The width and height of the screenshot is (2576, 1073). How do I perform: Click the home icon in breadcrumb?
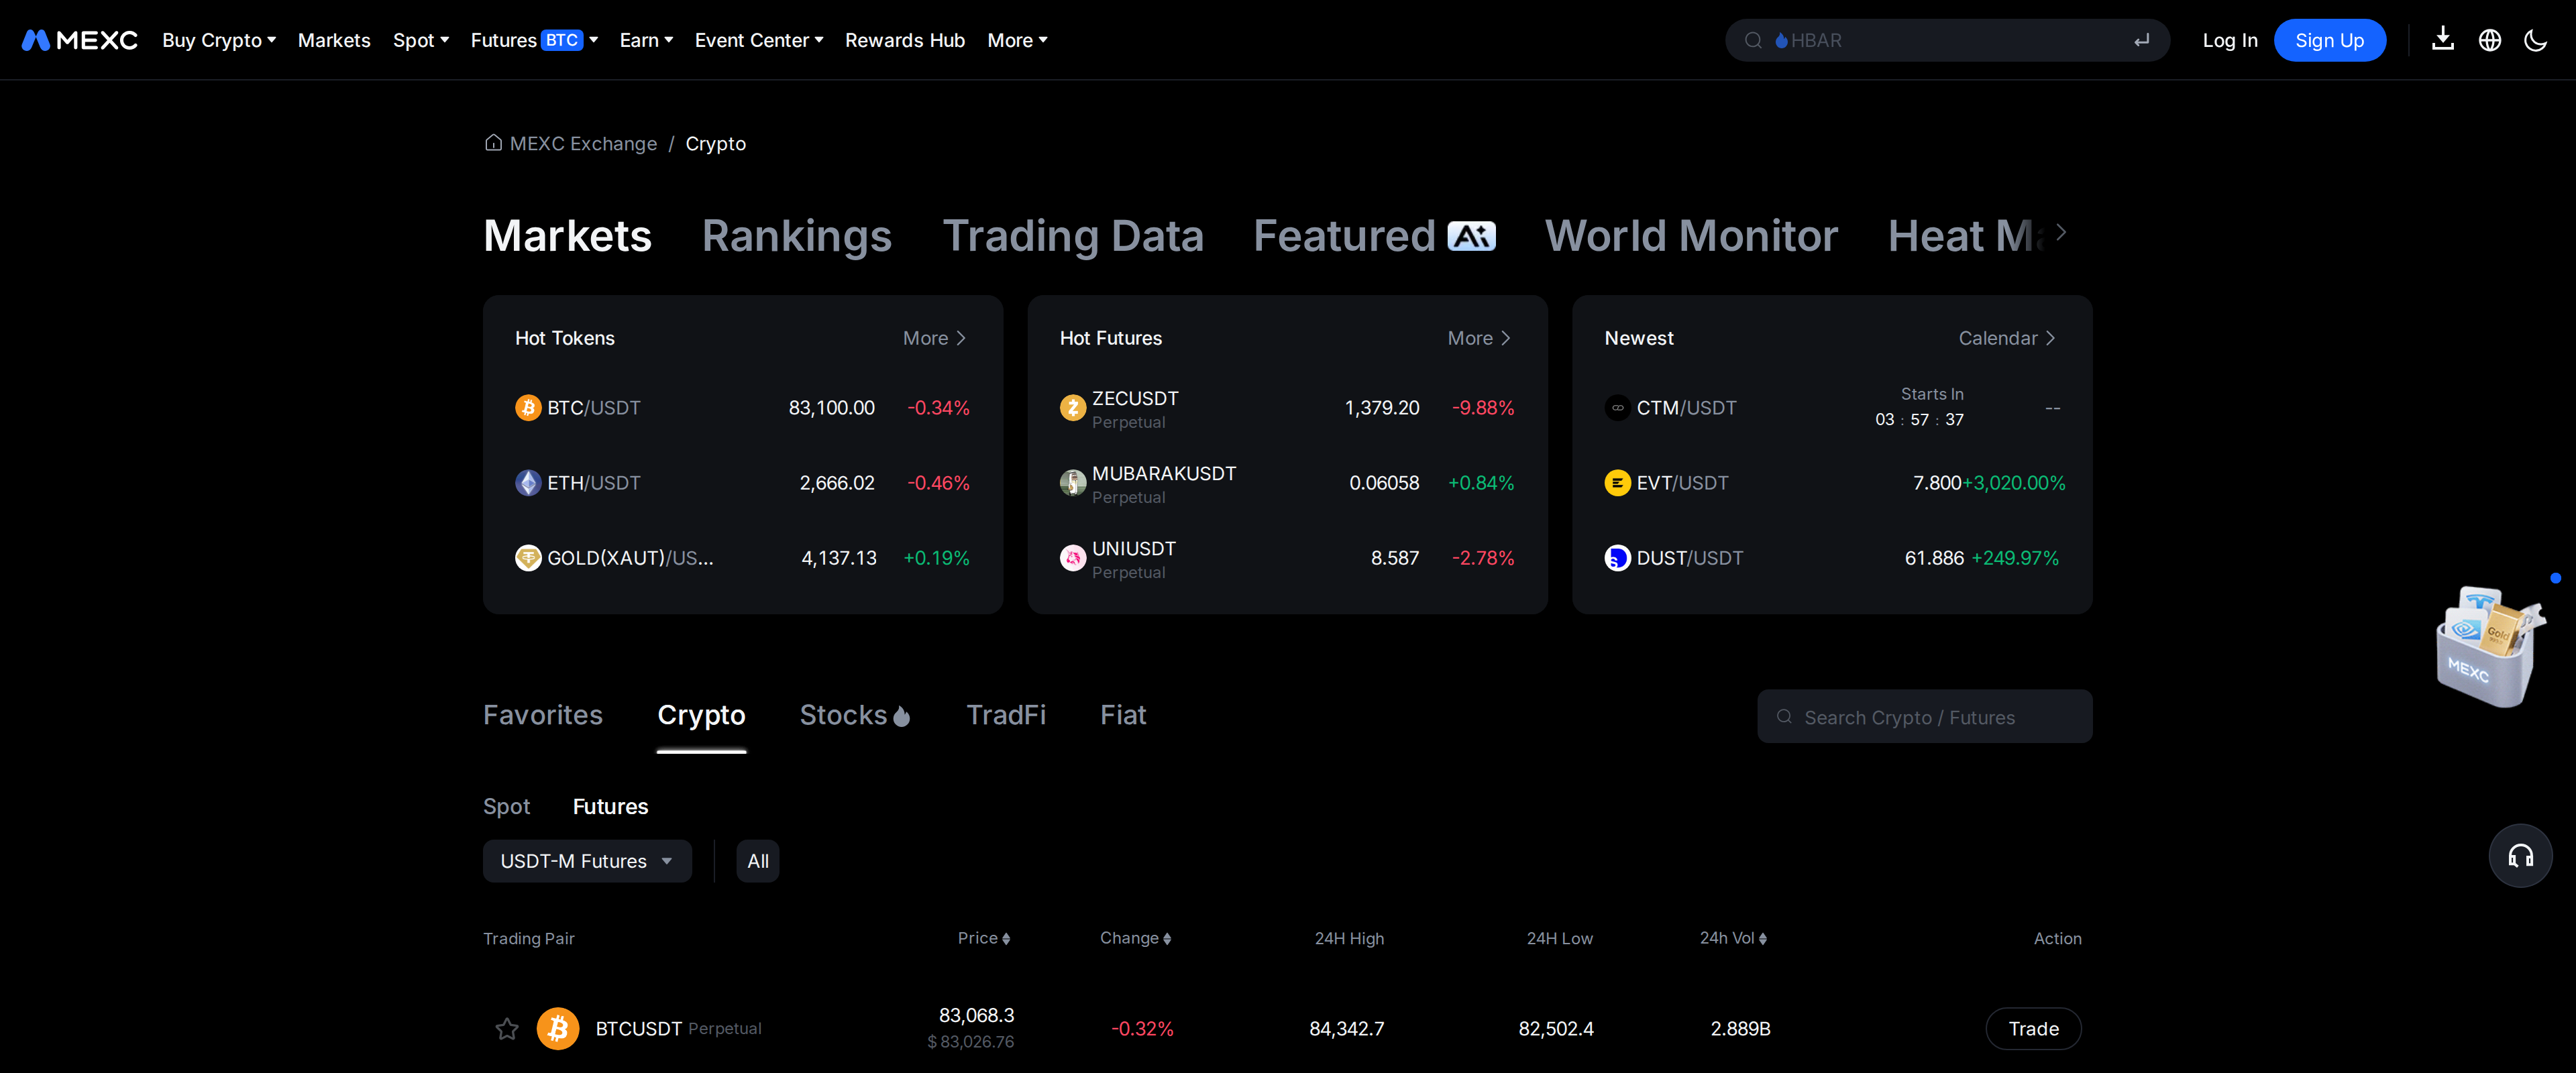coord(493,143)
